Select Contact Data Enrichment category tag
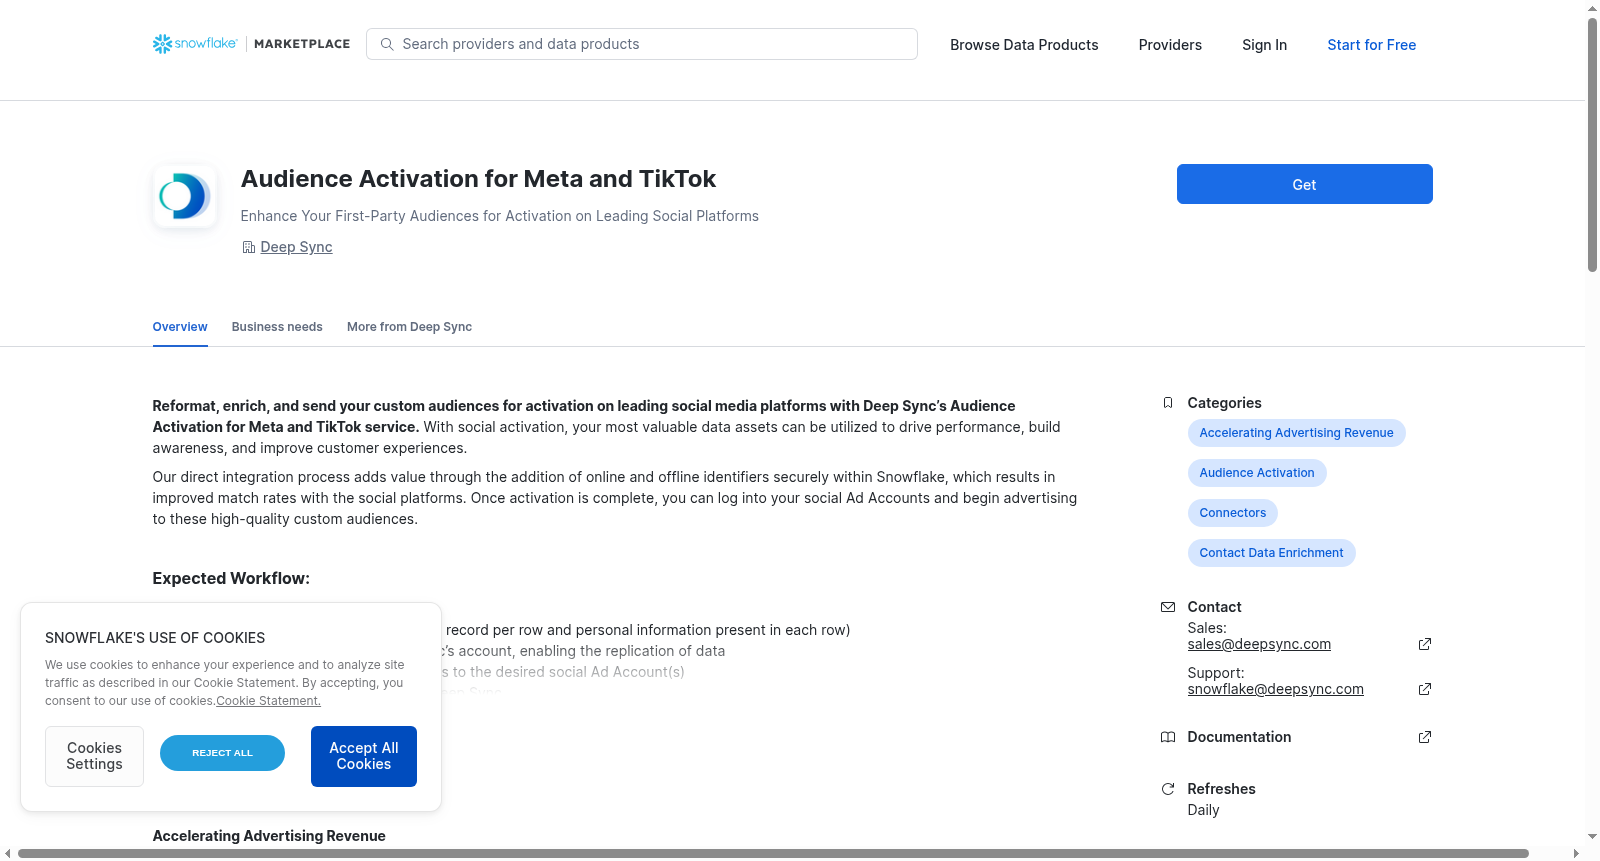 [x=1271, y=553]
